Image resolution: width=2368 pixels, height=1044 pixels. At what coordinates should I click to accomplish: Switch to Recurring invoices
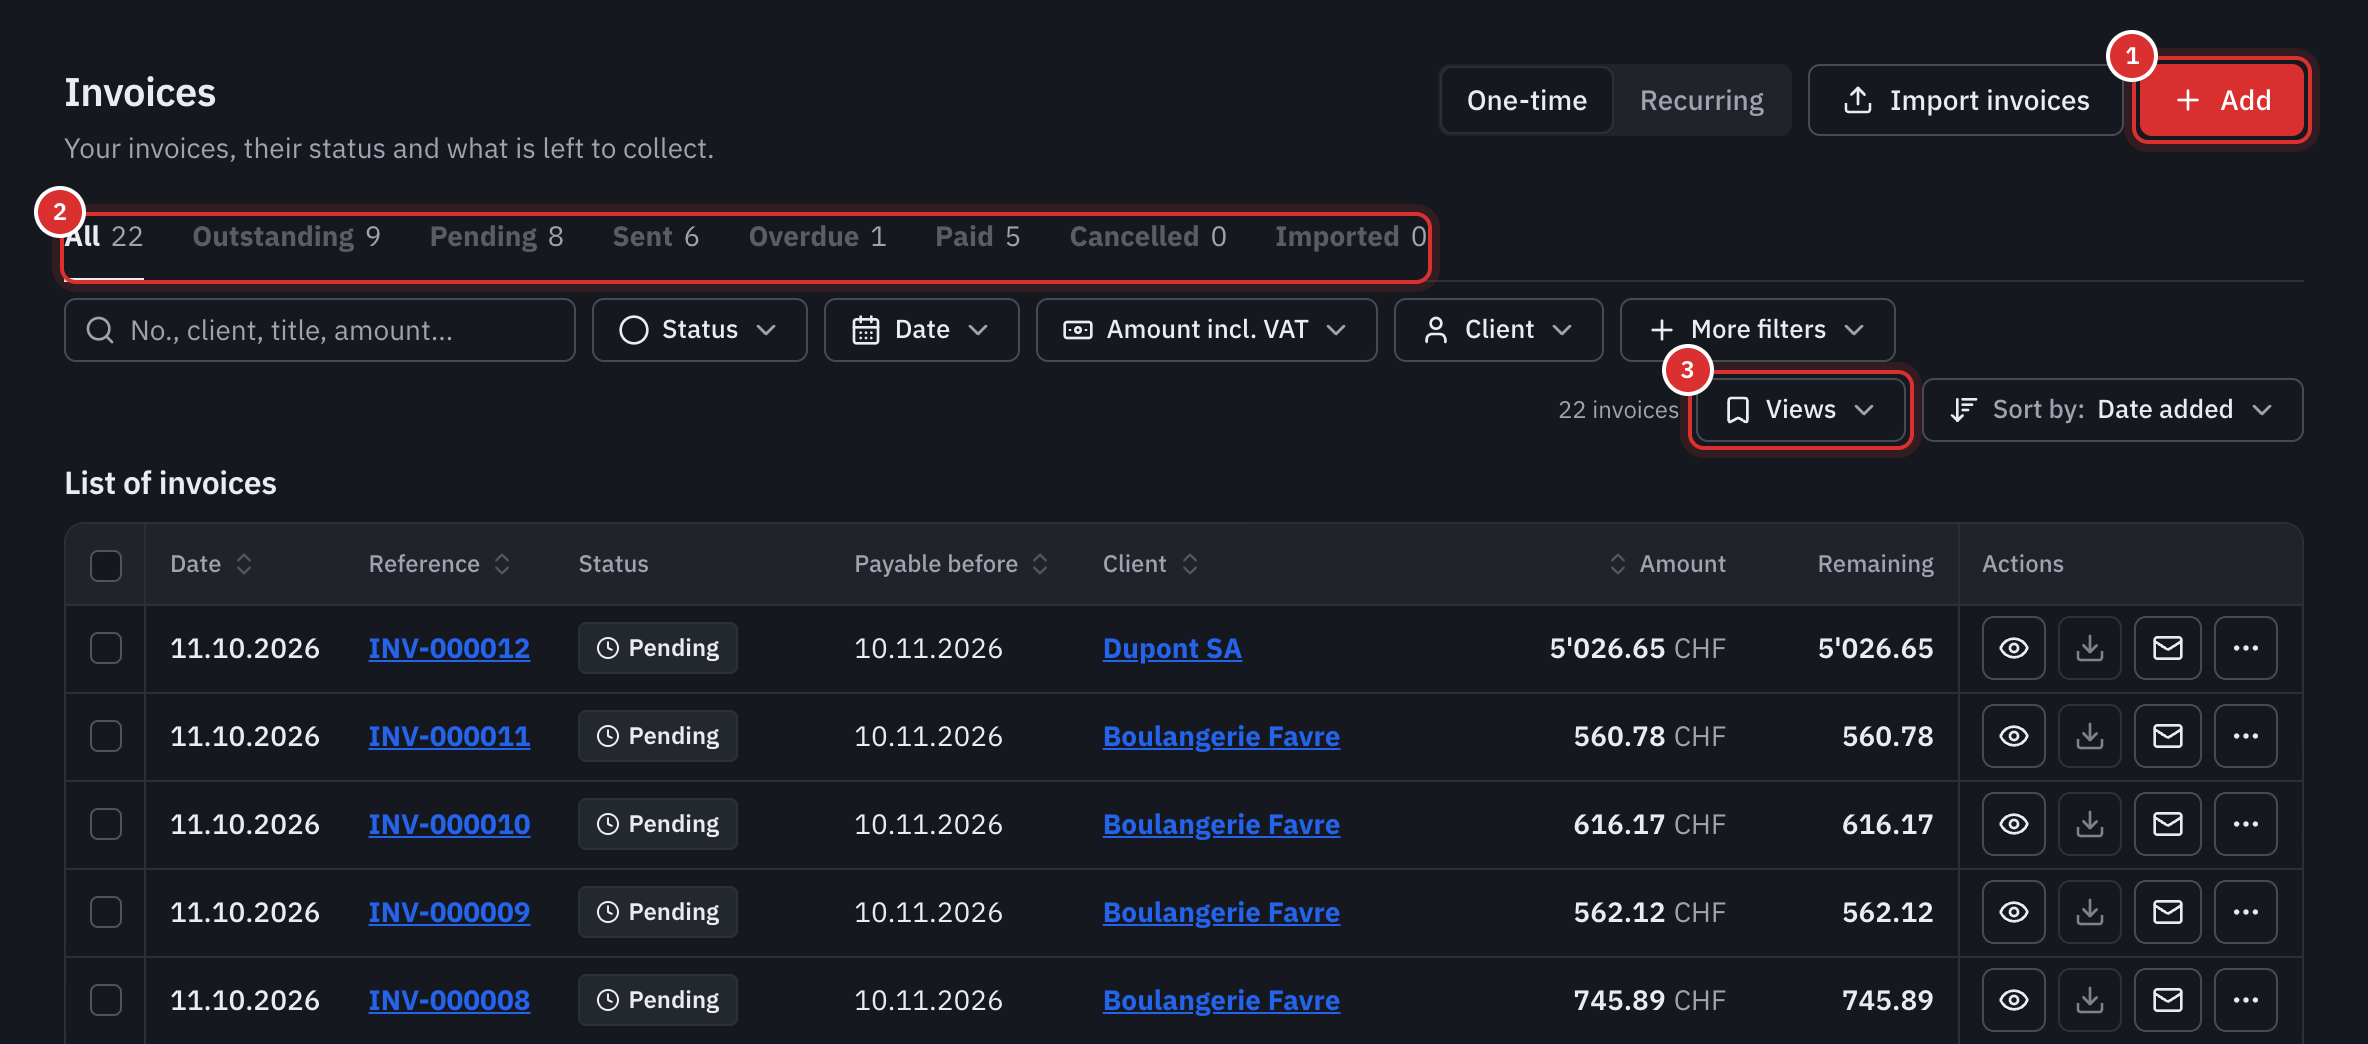pos(1701,100)
